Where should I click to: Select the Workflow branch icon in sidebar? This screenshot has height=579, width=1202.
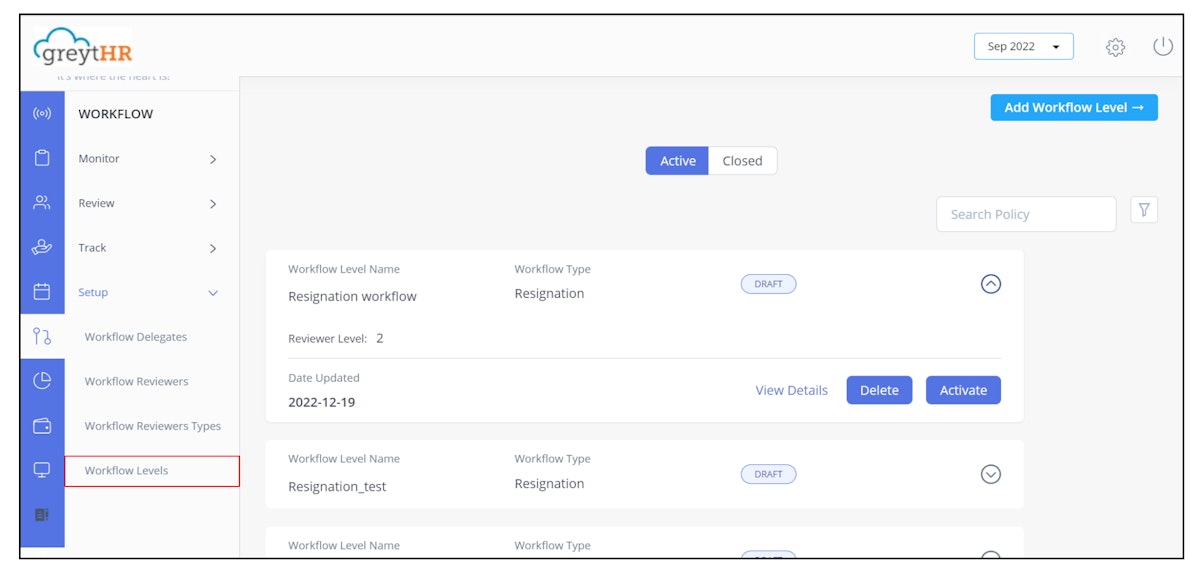(x=40, y=337)
